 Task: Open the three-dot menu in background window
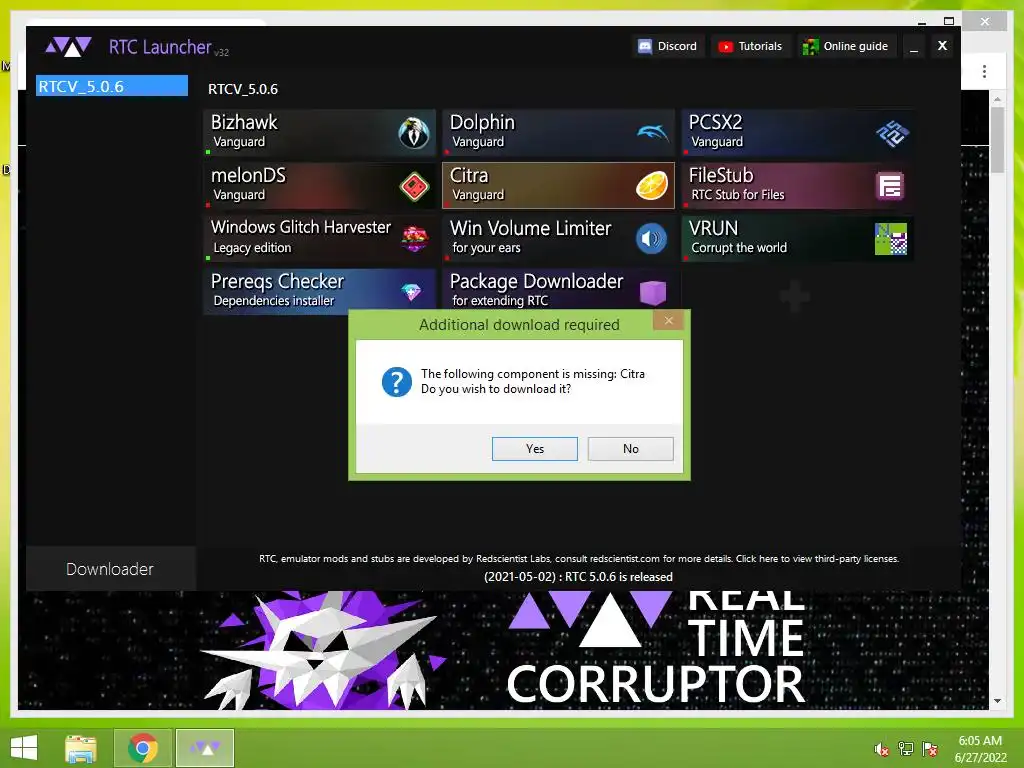point(984,71)
